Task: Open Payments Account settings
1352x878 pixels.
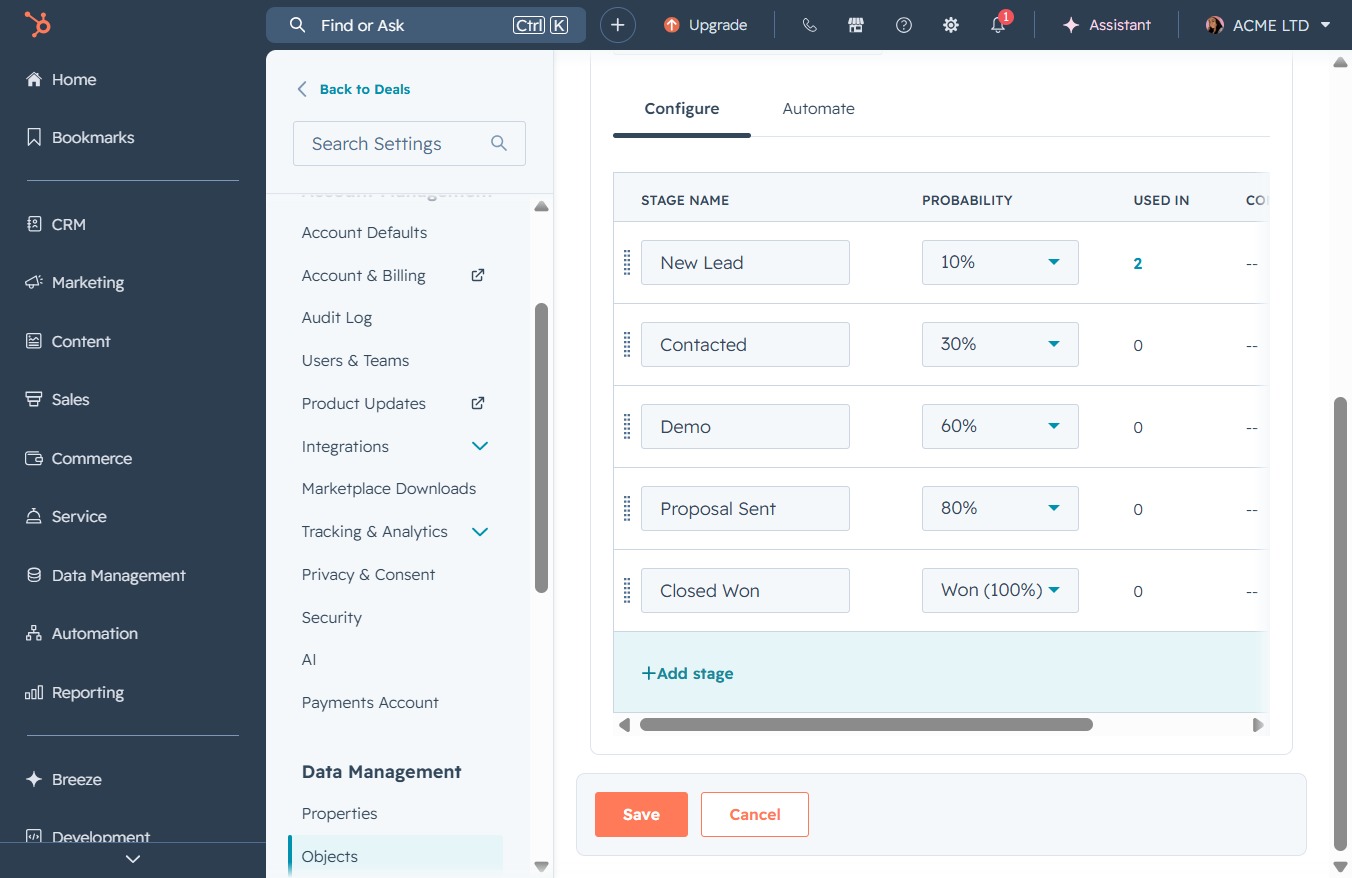Action: pyautogui.click(x=370, y=702)
